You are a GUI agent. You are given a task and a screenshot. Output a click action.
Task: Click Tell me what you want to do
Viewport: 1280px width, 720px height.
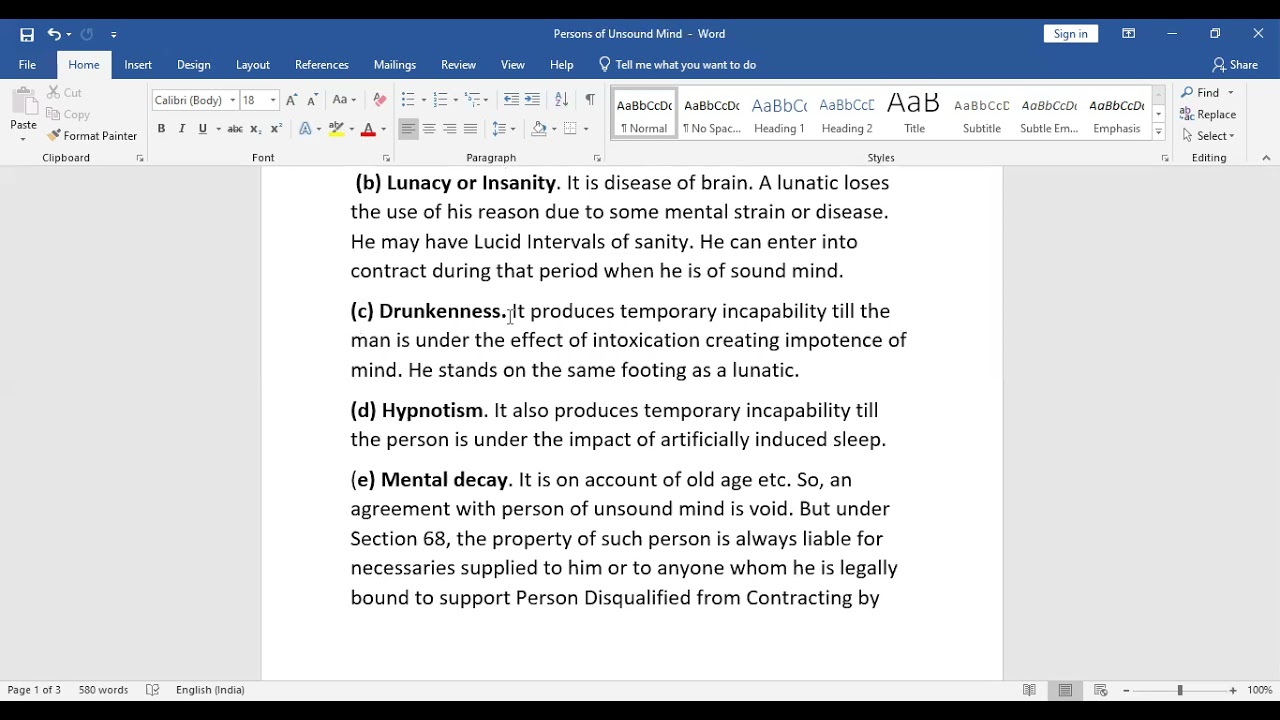(x=677, y=65)
